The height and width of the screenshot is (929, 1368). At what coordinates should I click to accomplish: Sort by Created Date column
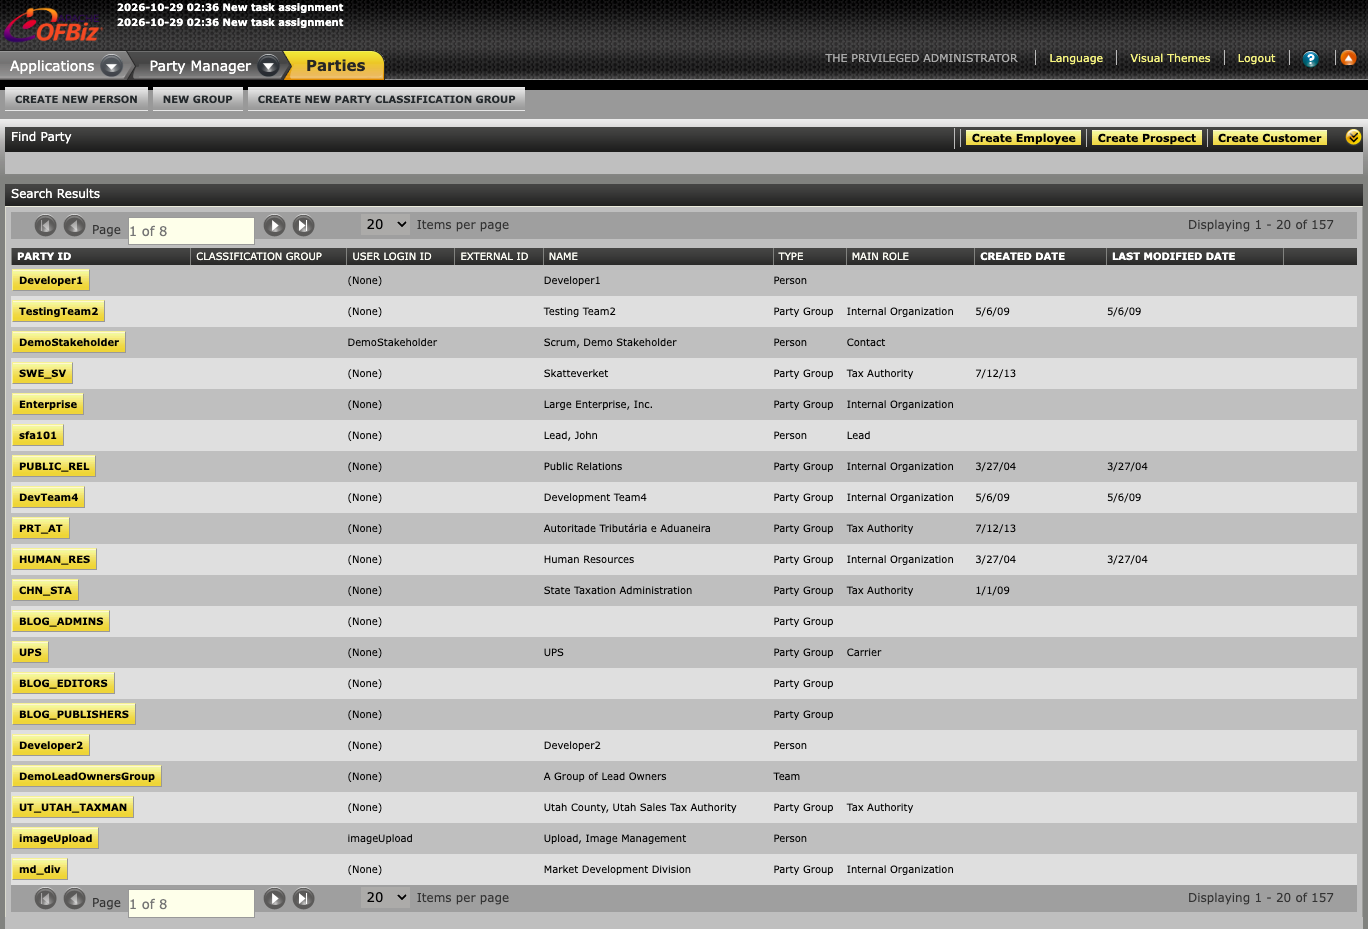pyautogui.click(x=1022, y=256)
